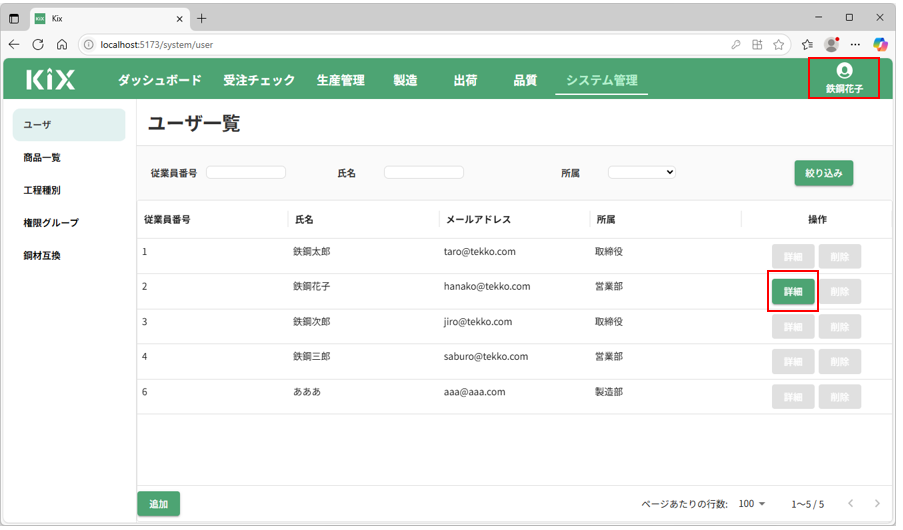Open tab actions menu icon
Screen dimensions: 903x530
pyautogui.click(x=14, y=18)
